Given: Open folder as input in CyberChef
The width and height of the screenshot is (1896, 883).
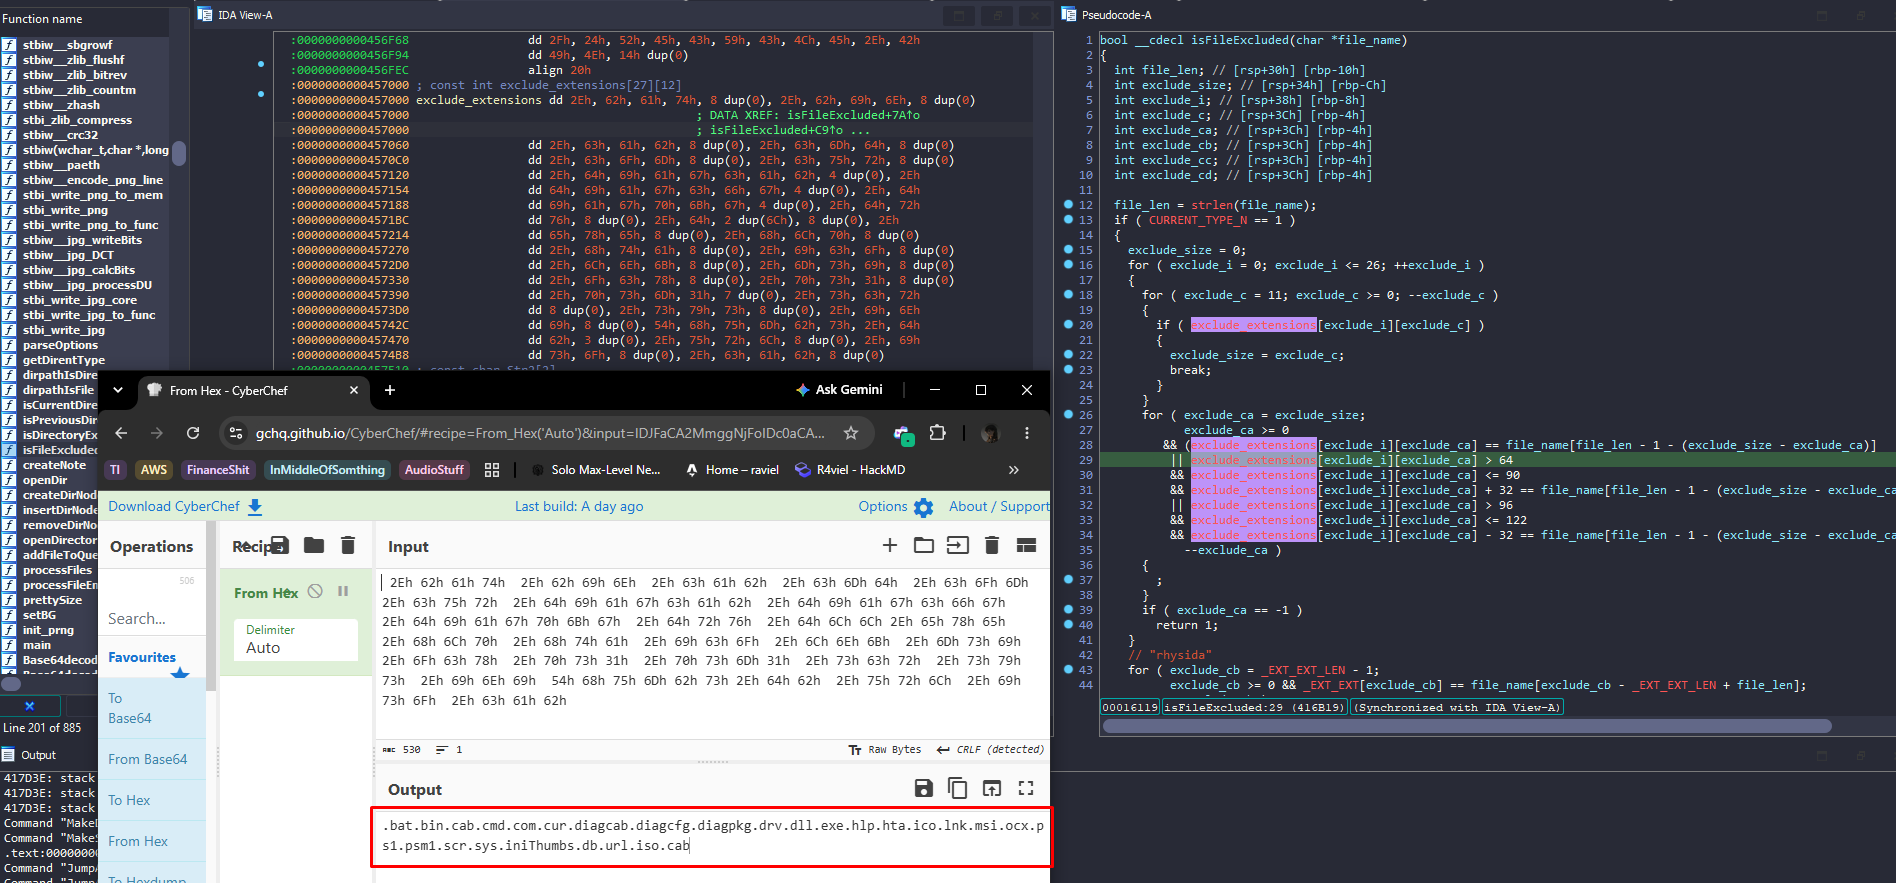Looking at the screenshot, I should pyautogui.click(x=924, y=545).
